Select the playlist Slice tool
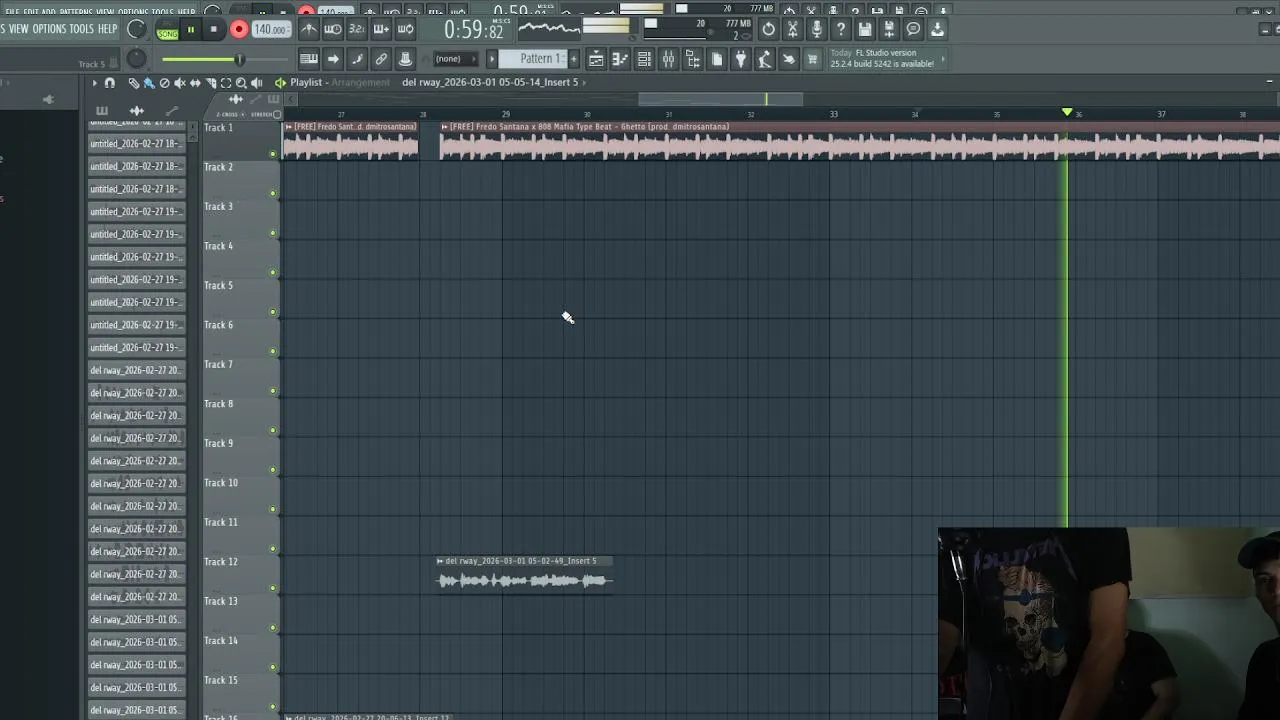Image resolution: width=1280 pixels, height=720 pixels. pyautogui.click(x=210, y=83)
